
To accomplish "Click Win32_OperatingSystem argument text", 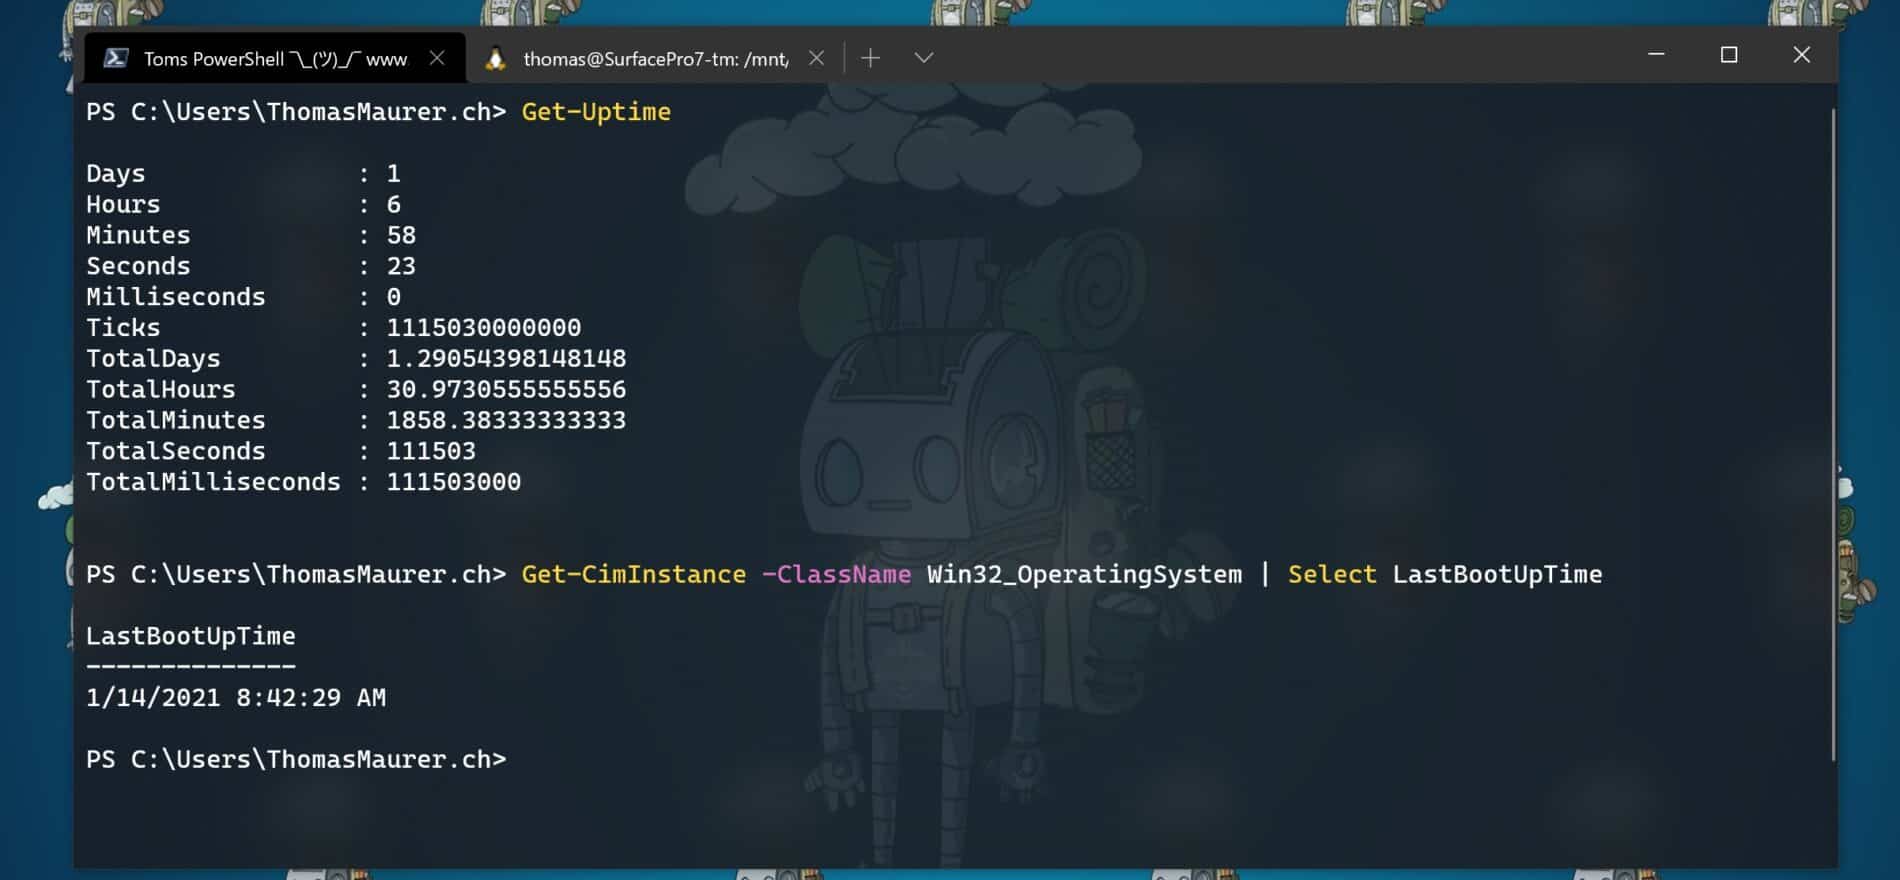I will [1085, 575].
